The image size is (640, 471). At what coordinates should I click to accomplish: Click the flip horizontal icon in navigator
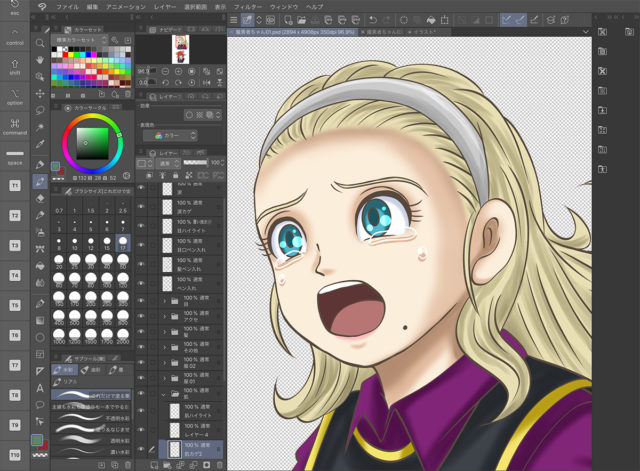click(207, 82)
